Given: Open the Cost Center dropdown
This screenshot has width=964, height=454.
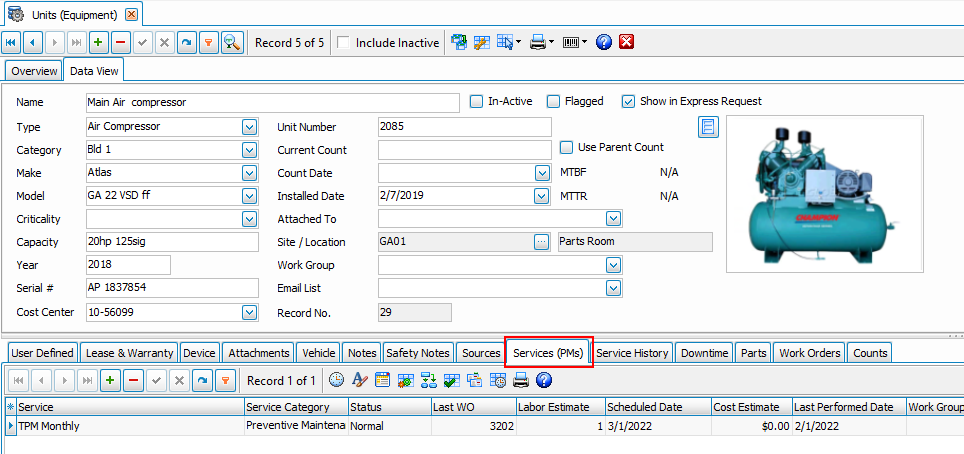Looking at the screenshot, I should [249, 313].
